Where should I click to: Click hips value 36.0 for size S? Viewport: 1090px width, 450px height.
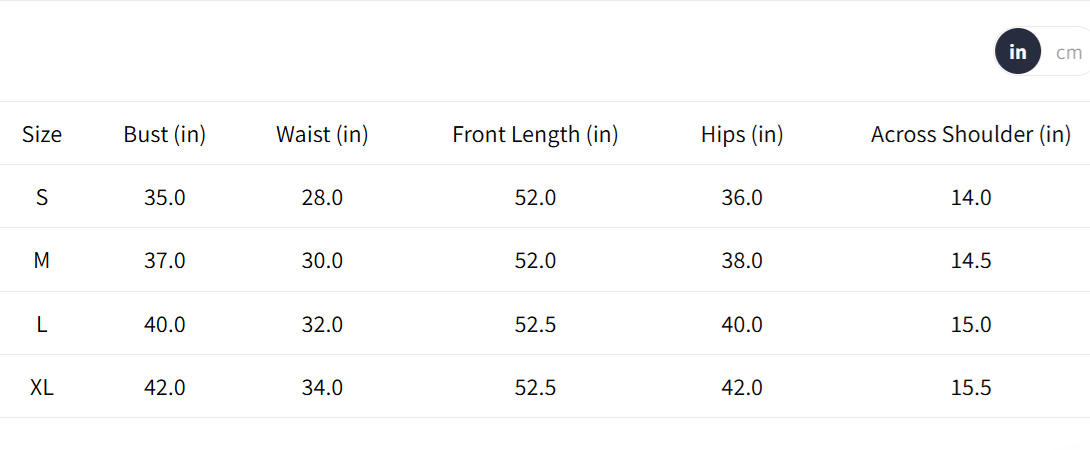click(742, 198)
